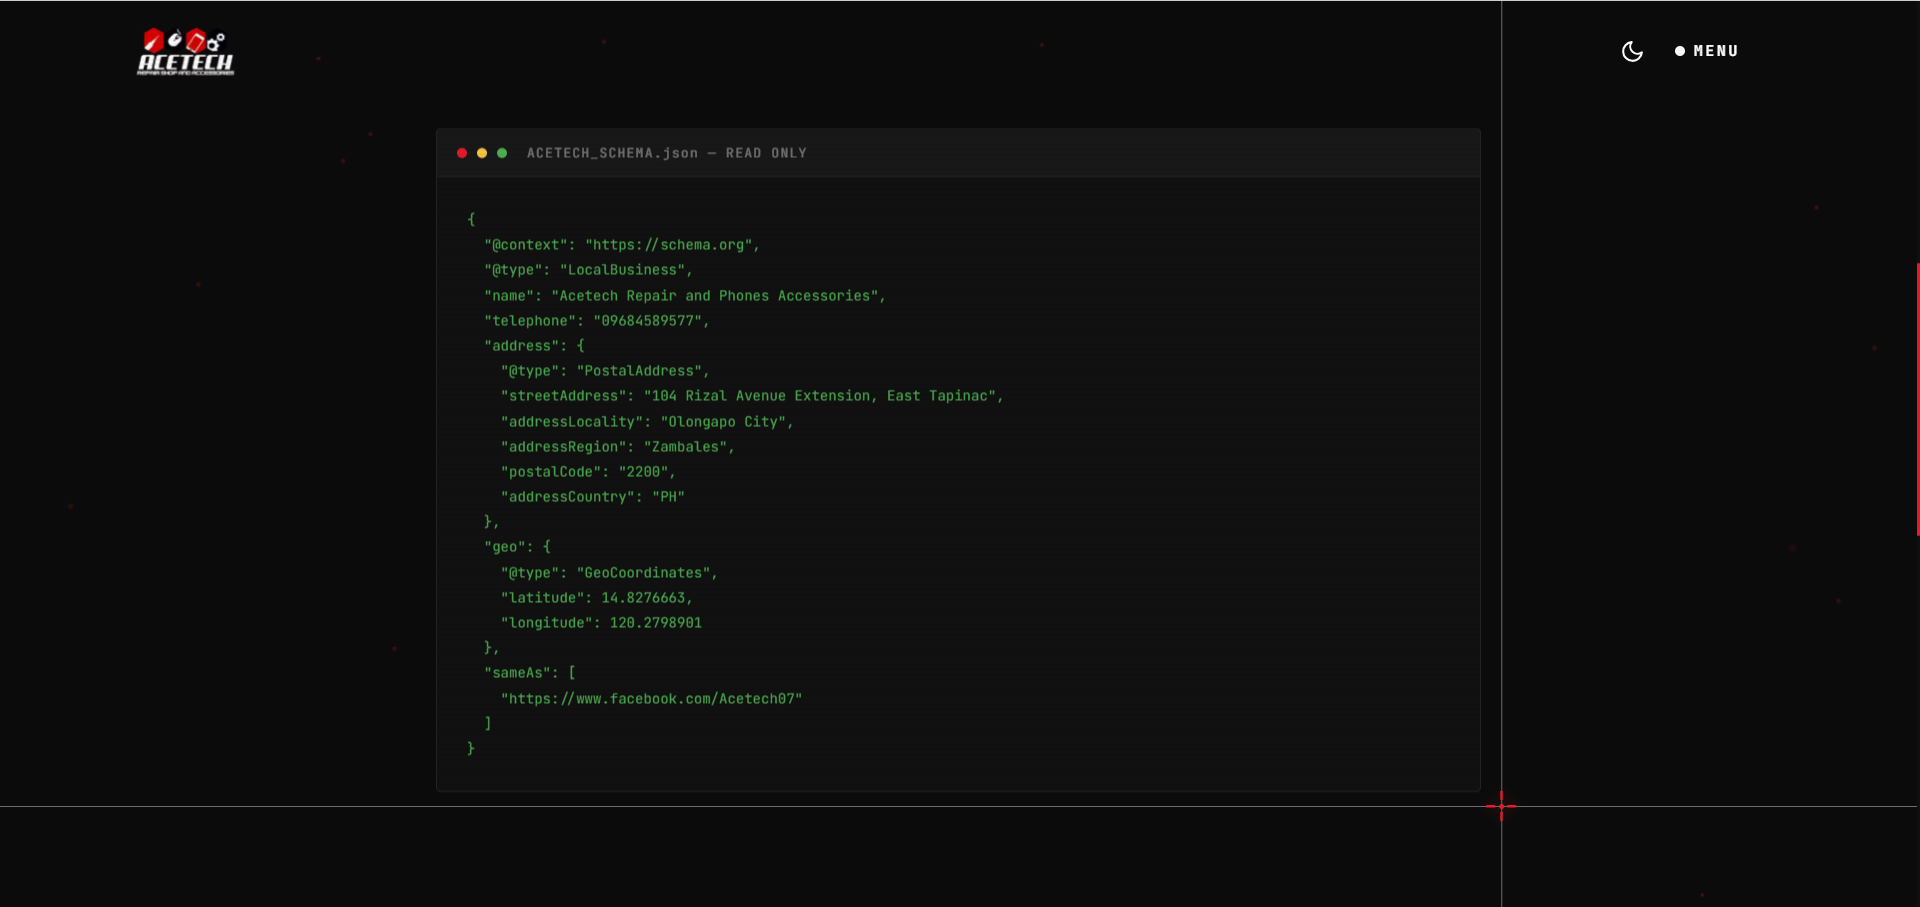Click the "sameAs": [ line
1920x907 pixels.
click(x=530, y=673)
